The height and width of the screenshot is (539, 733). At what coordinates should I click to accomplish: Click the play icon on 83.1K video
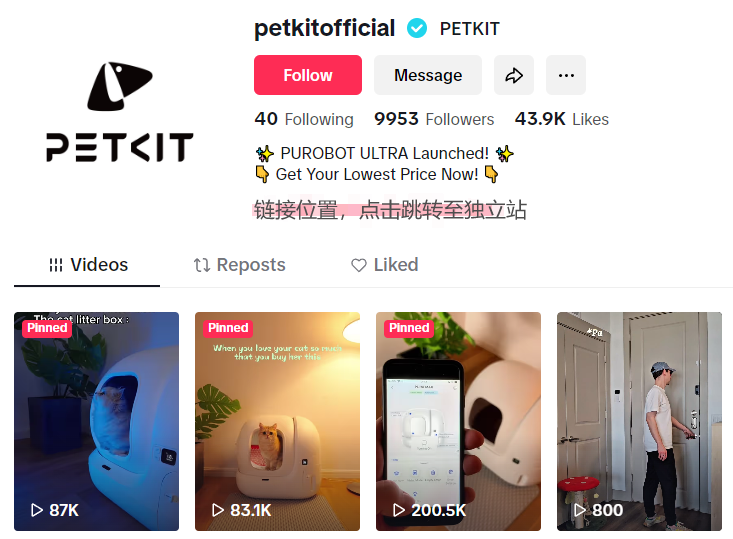click(217, 510)
